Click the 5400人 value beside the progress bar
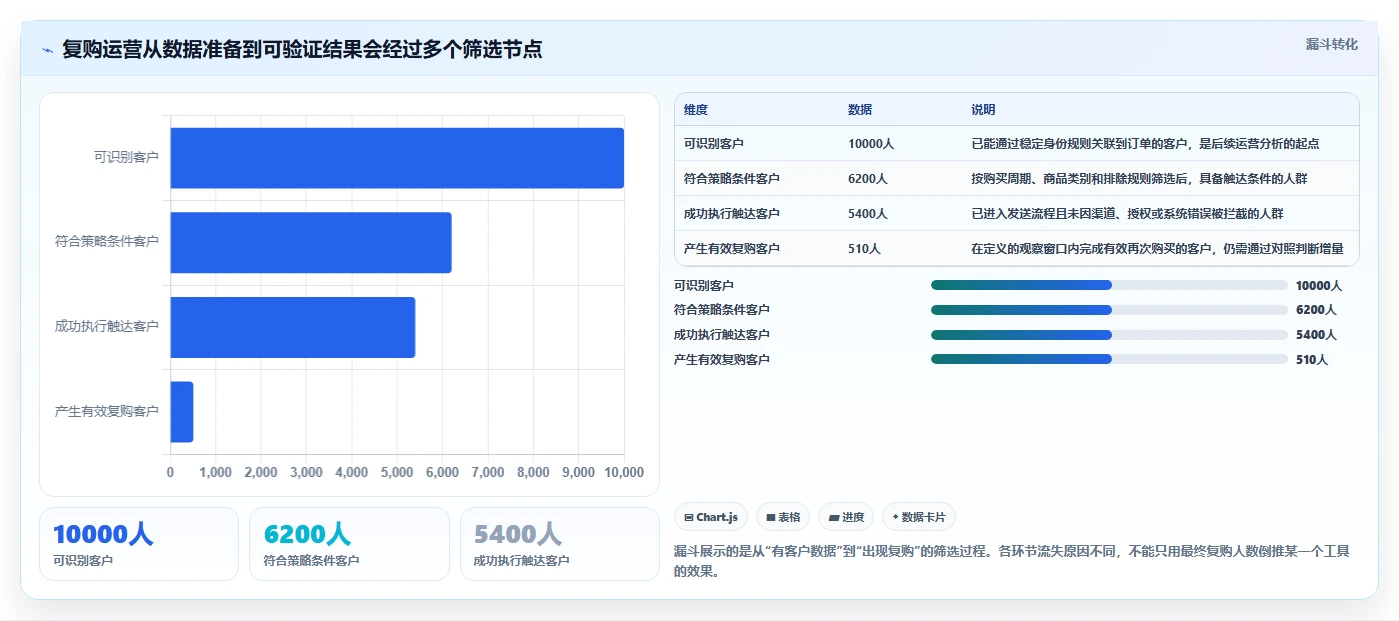The height and width of the screenshot is (621, 1399). pos(1316,335)
